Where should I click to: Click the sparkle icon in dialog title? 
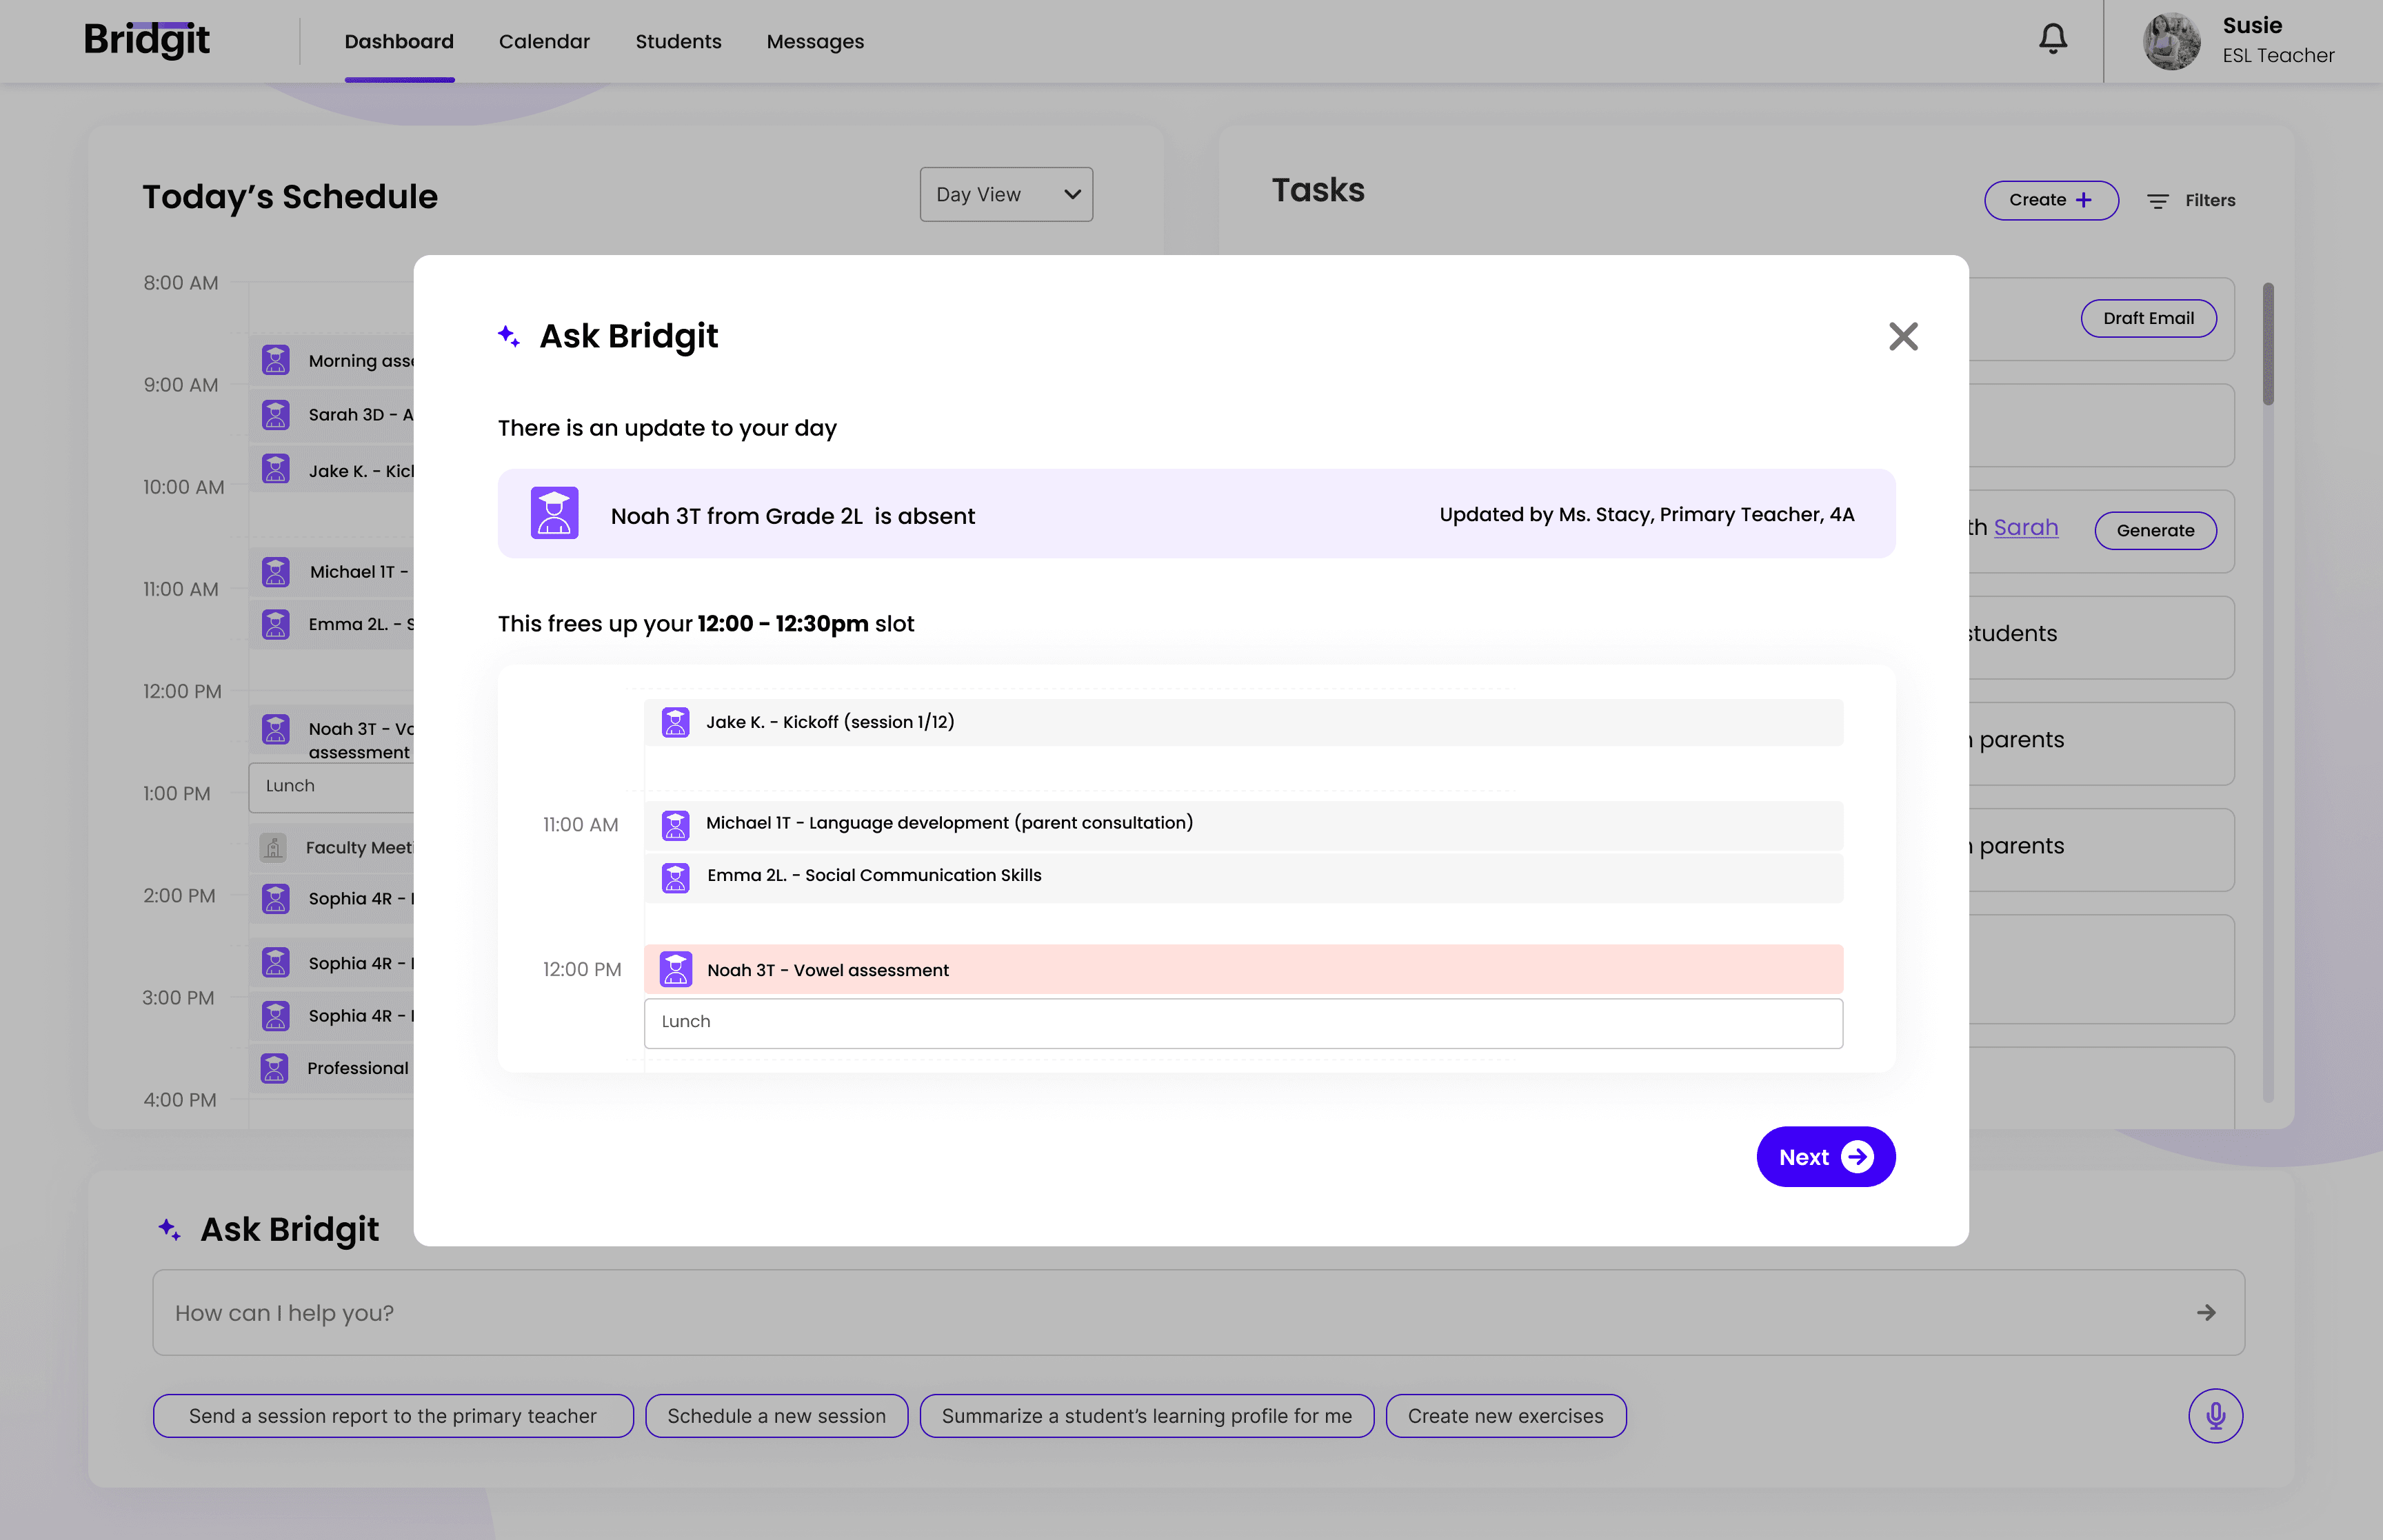509,336
